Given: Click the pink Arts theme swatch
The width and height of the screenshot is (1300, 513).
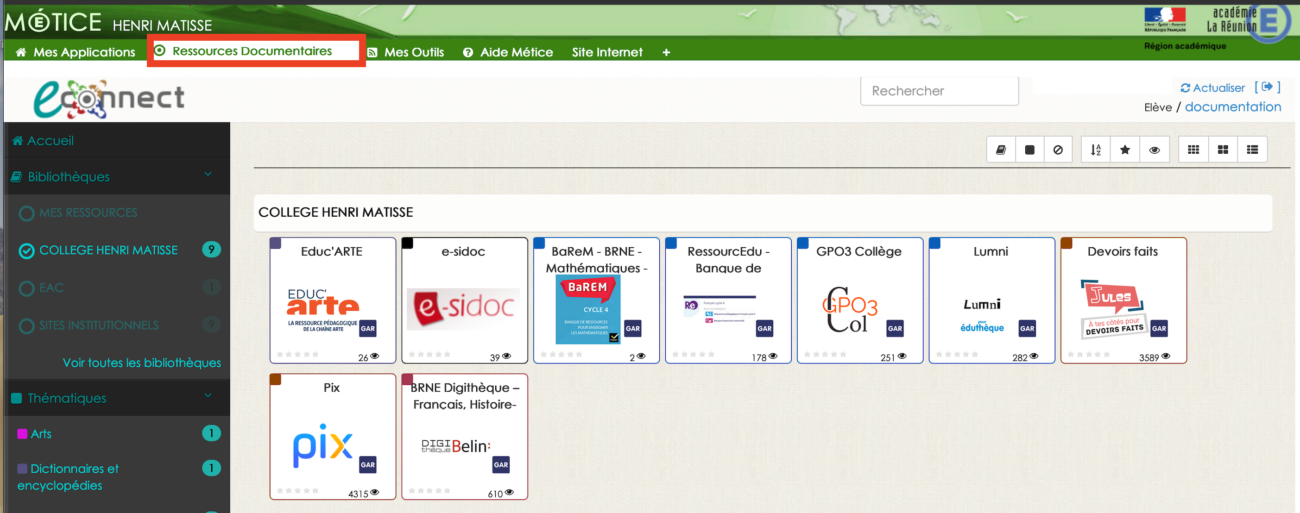Looking at the screenshot, I should tap(22, 434).
